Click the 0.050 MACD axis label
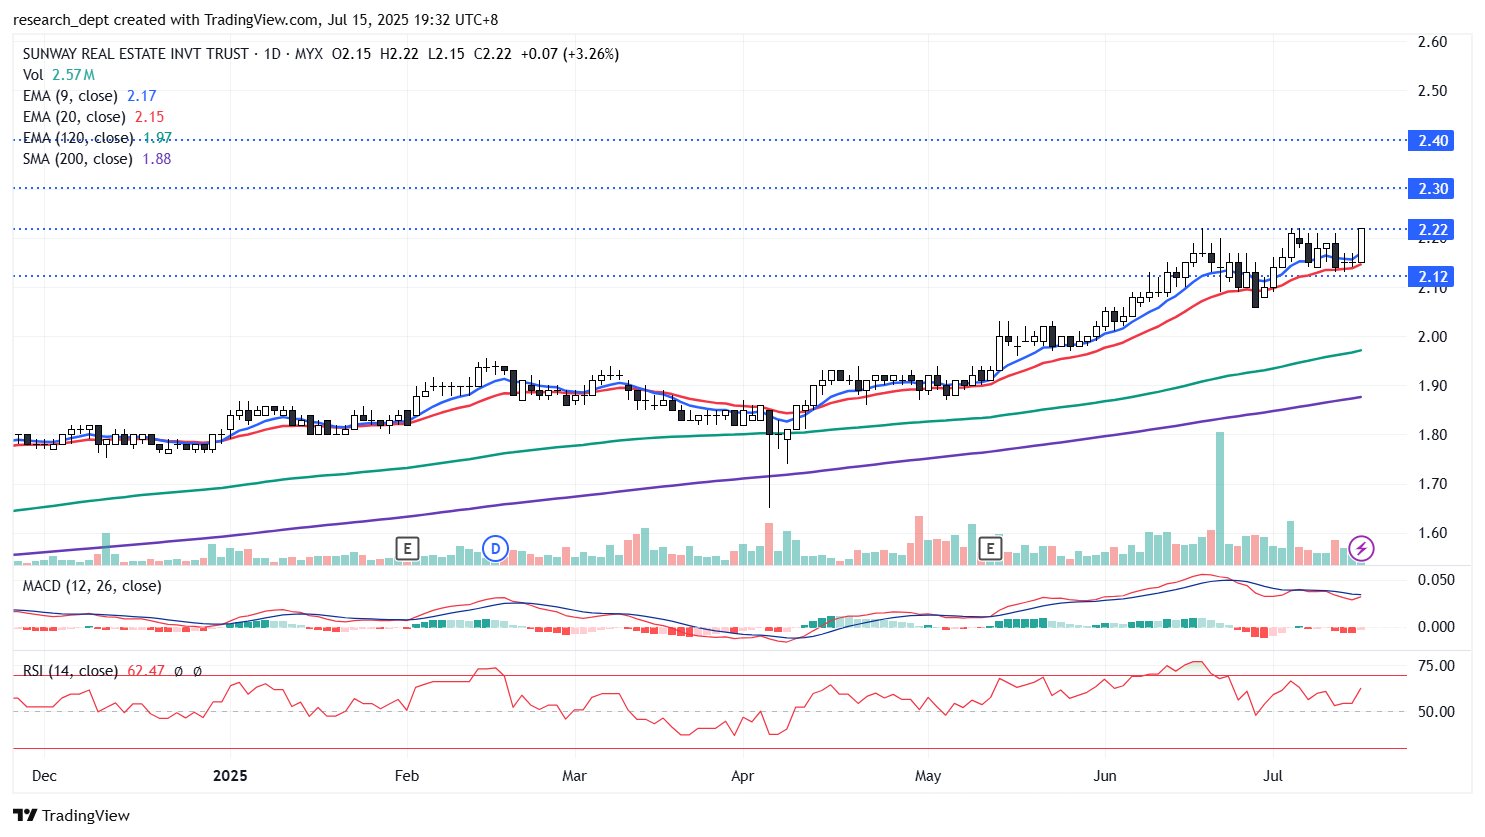 (x=1436, y=580)
